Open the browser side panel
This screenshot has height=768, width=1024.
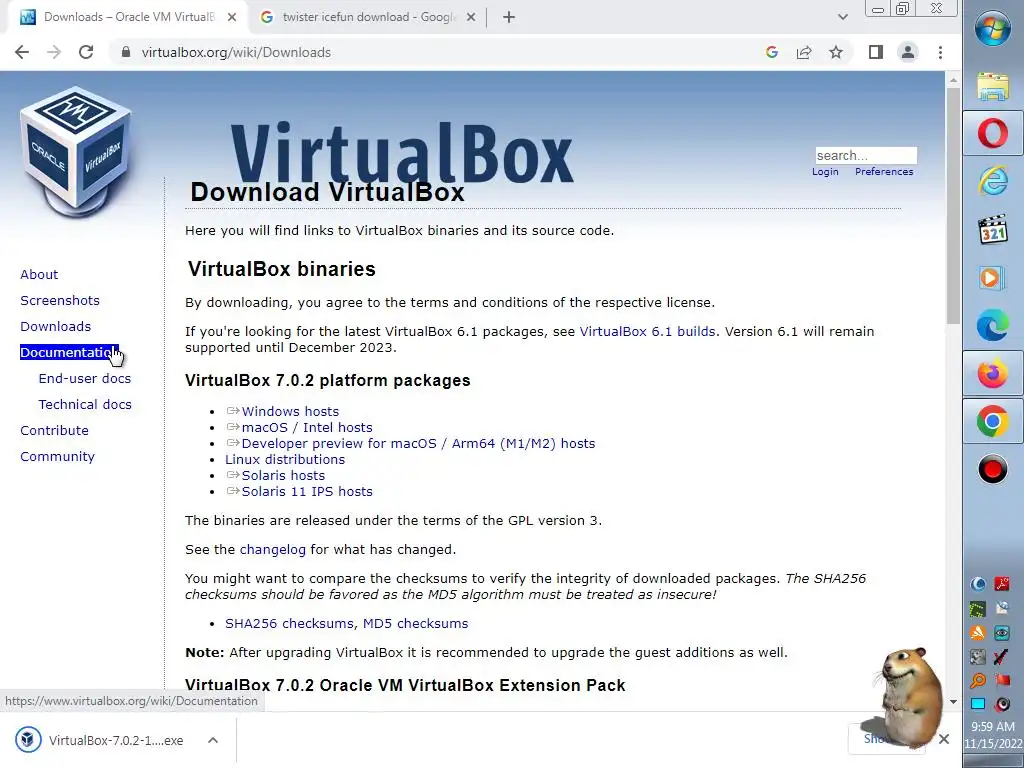876,52
